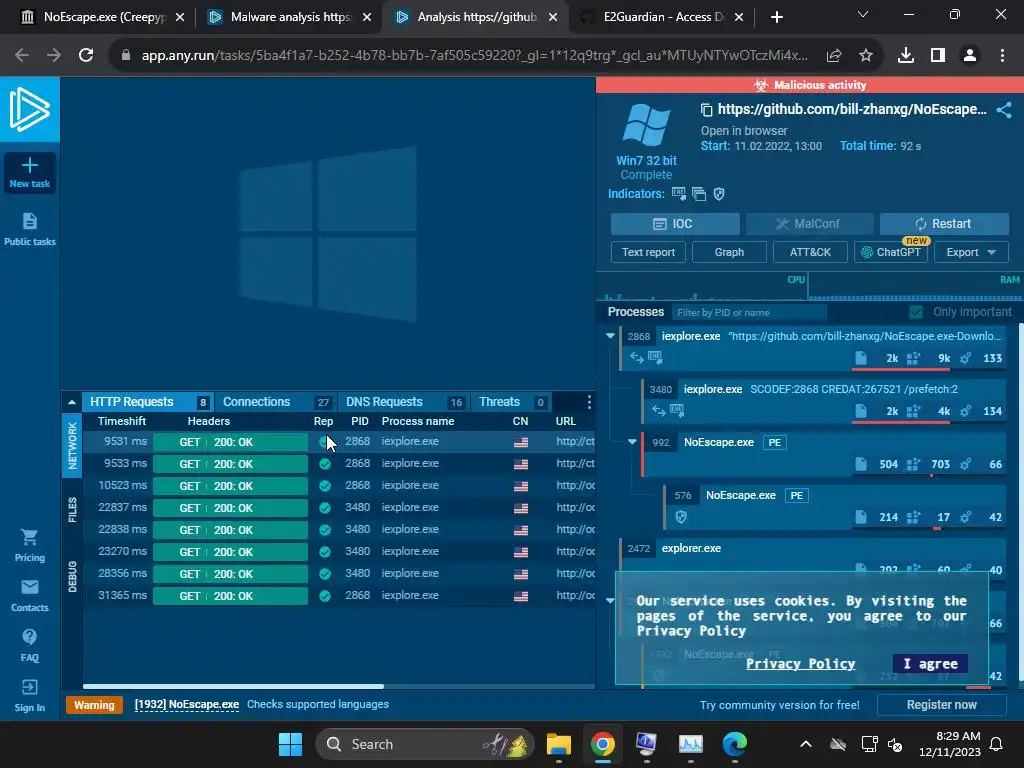Screen dimensions: 1024x768
Task: Click the share icon beside URL
Action: 1004,110
